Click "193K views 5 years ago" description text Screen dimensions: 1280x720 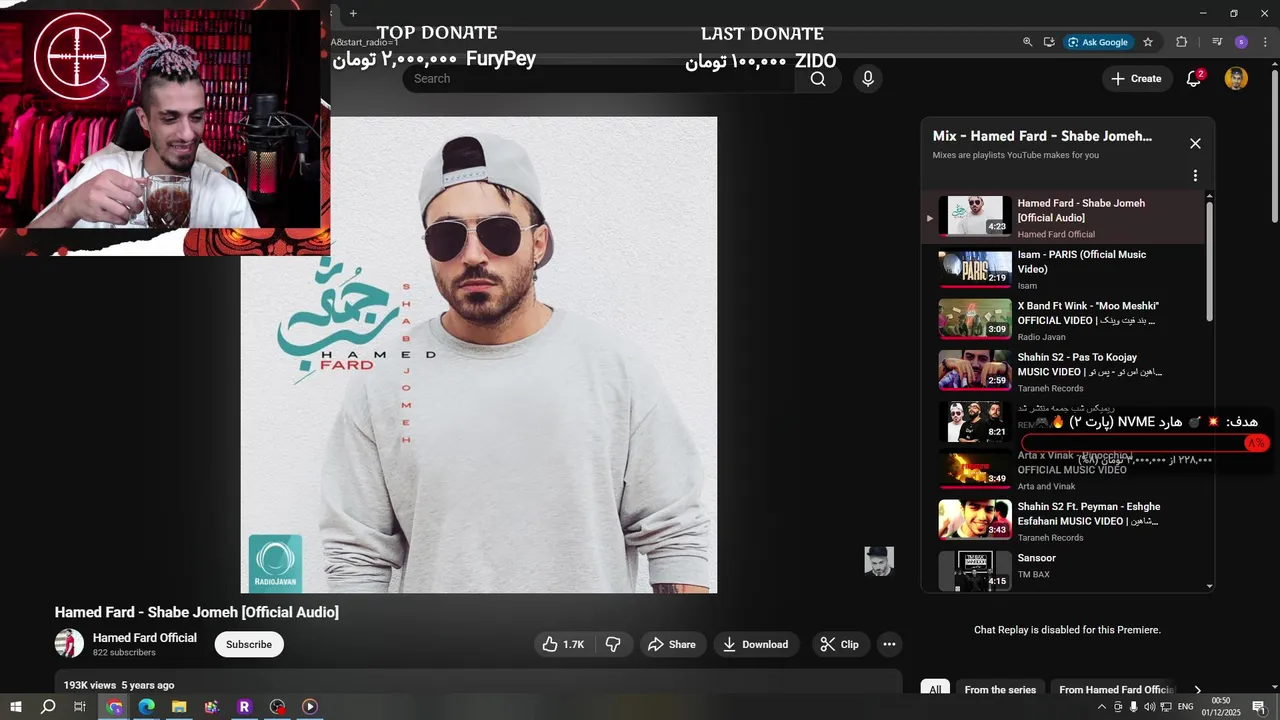[119, 685]
